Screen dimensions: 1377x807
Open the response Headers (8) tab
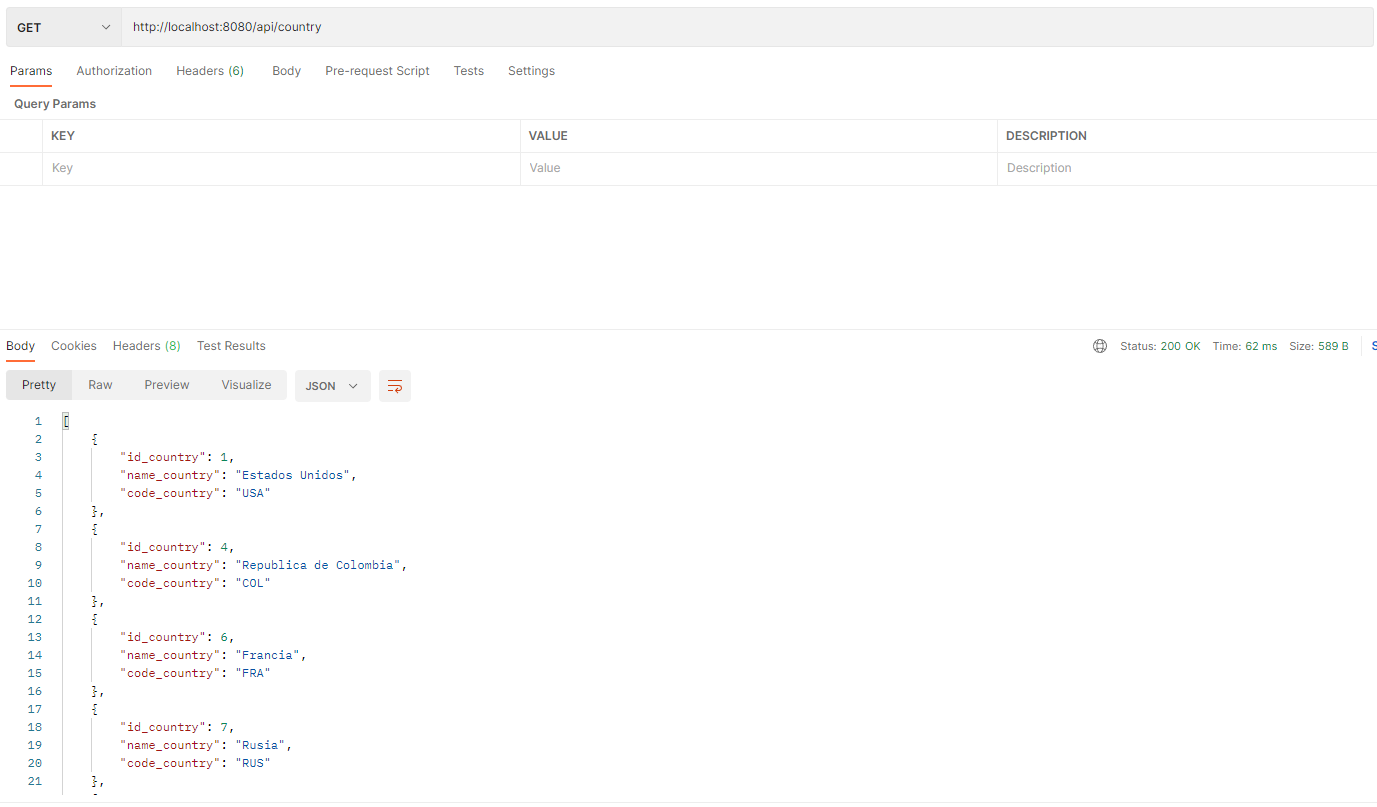click(x=146, y=345)
